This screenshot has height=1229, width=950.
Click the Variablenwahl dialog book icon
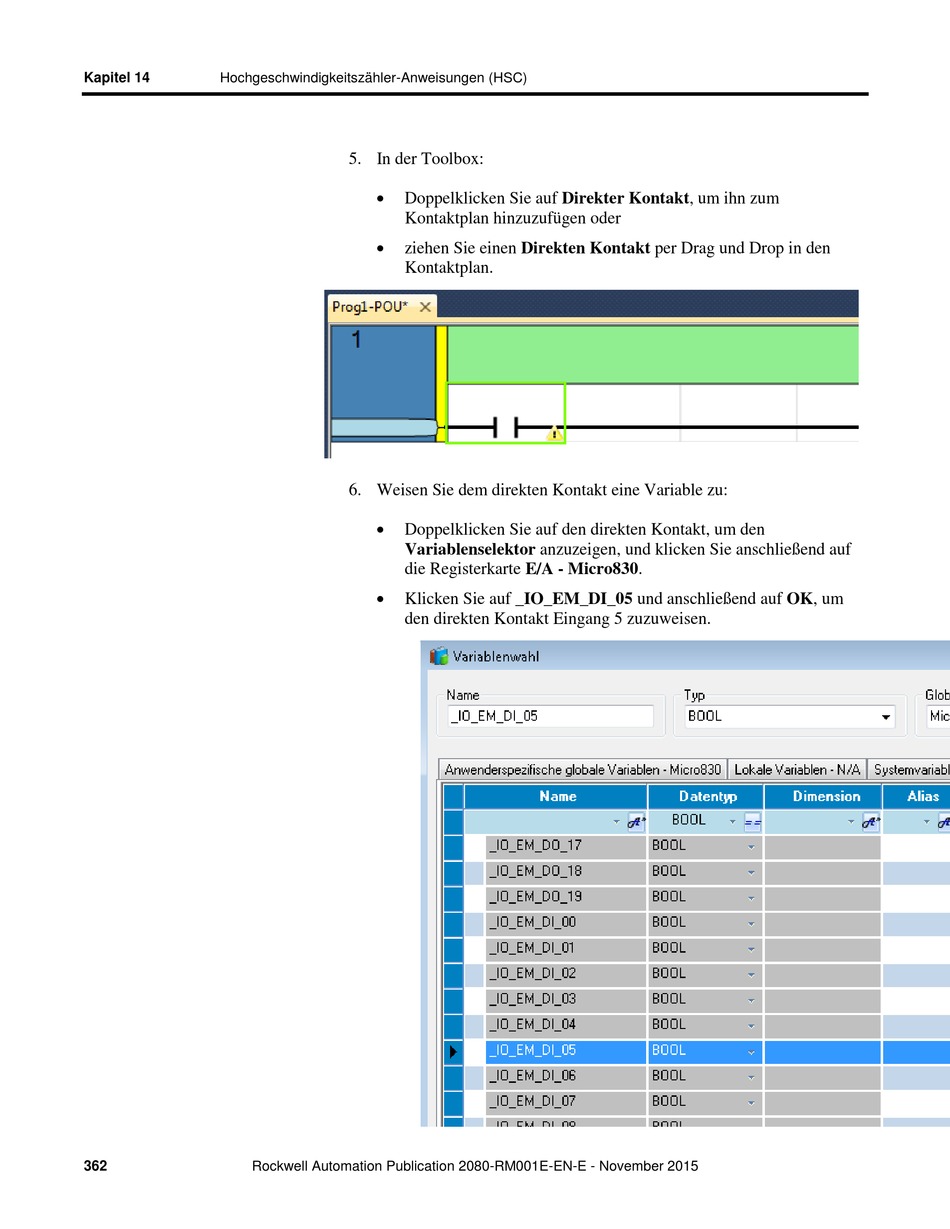coord(438,656)
